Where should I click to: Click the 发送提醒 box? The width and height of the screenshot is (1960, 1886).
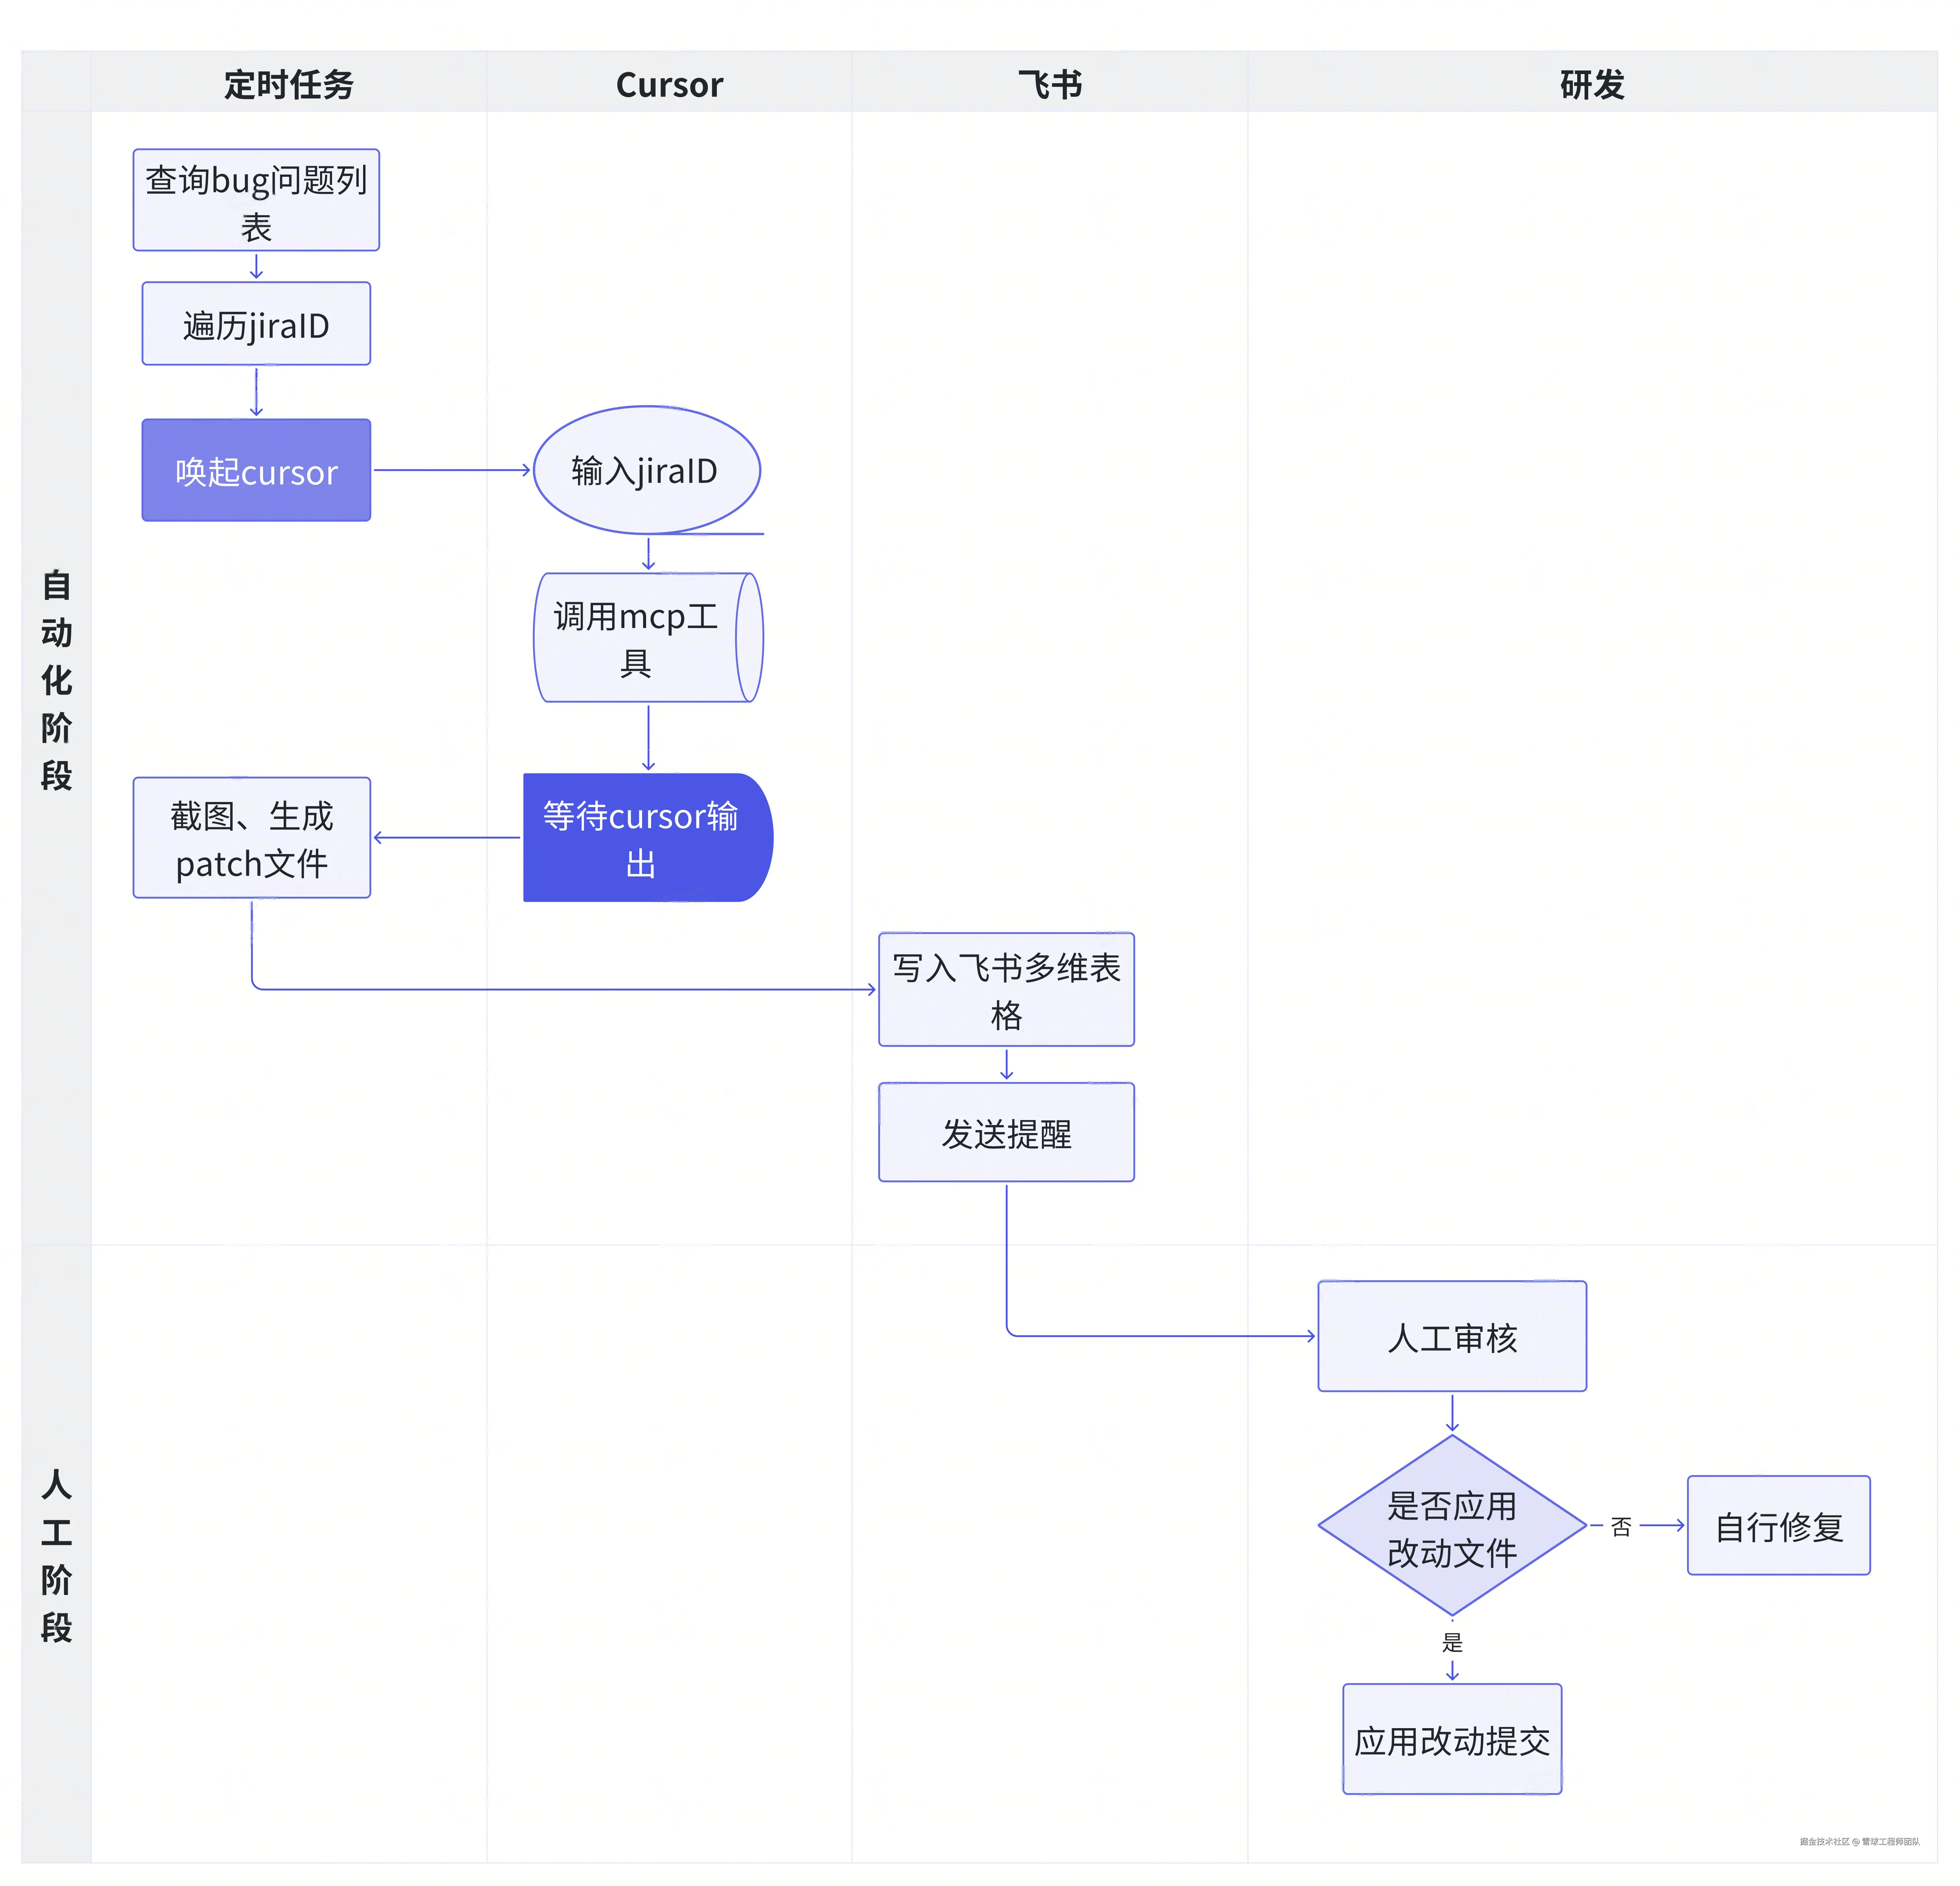coord(1006,1133)
